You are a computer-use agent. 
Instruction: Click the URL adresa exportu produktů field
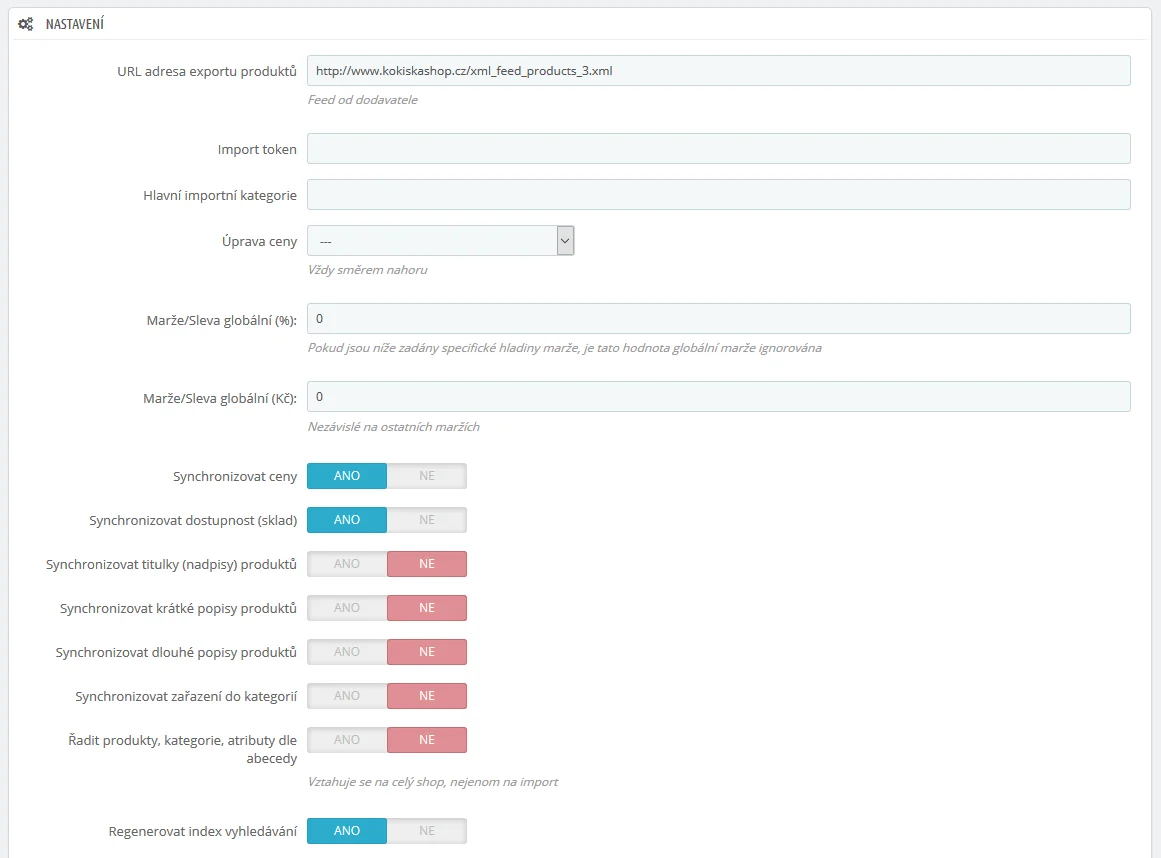(x=718, y=71)
